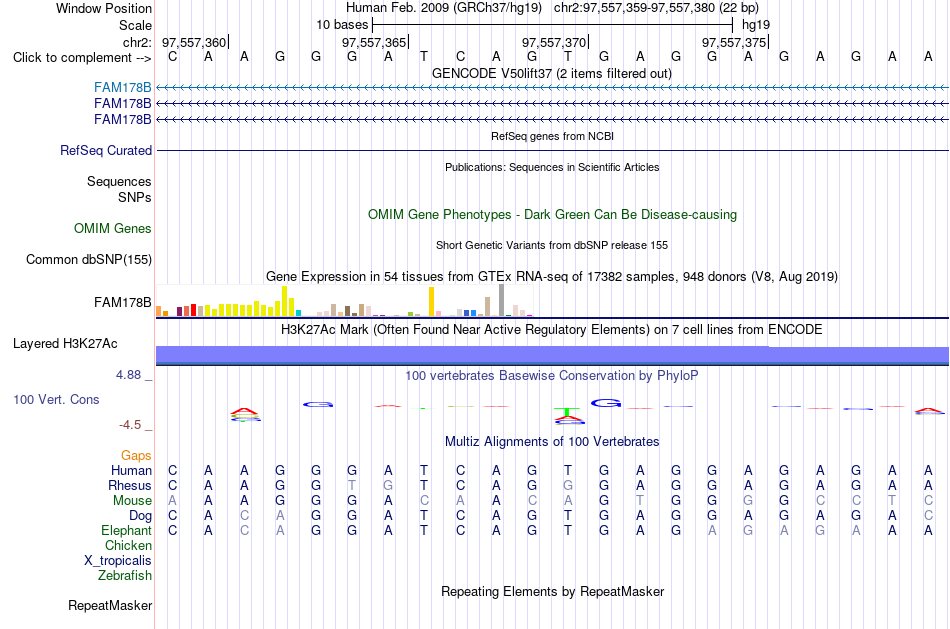Select the 'Human' species label
The height and width of the screenshot is (629, 950).
131,471
